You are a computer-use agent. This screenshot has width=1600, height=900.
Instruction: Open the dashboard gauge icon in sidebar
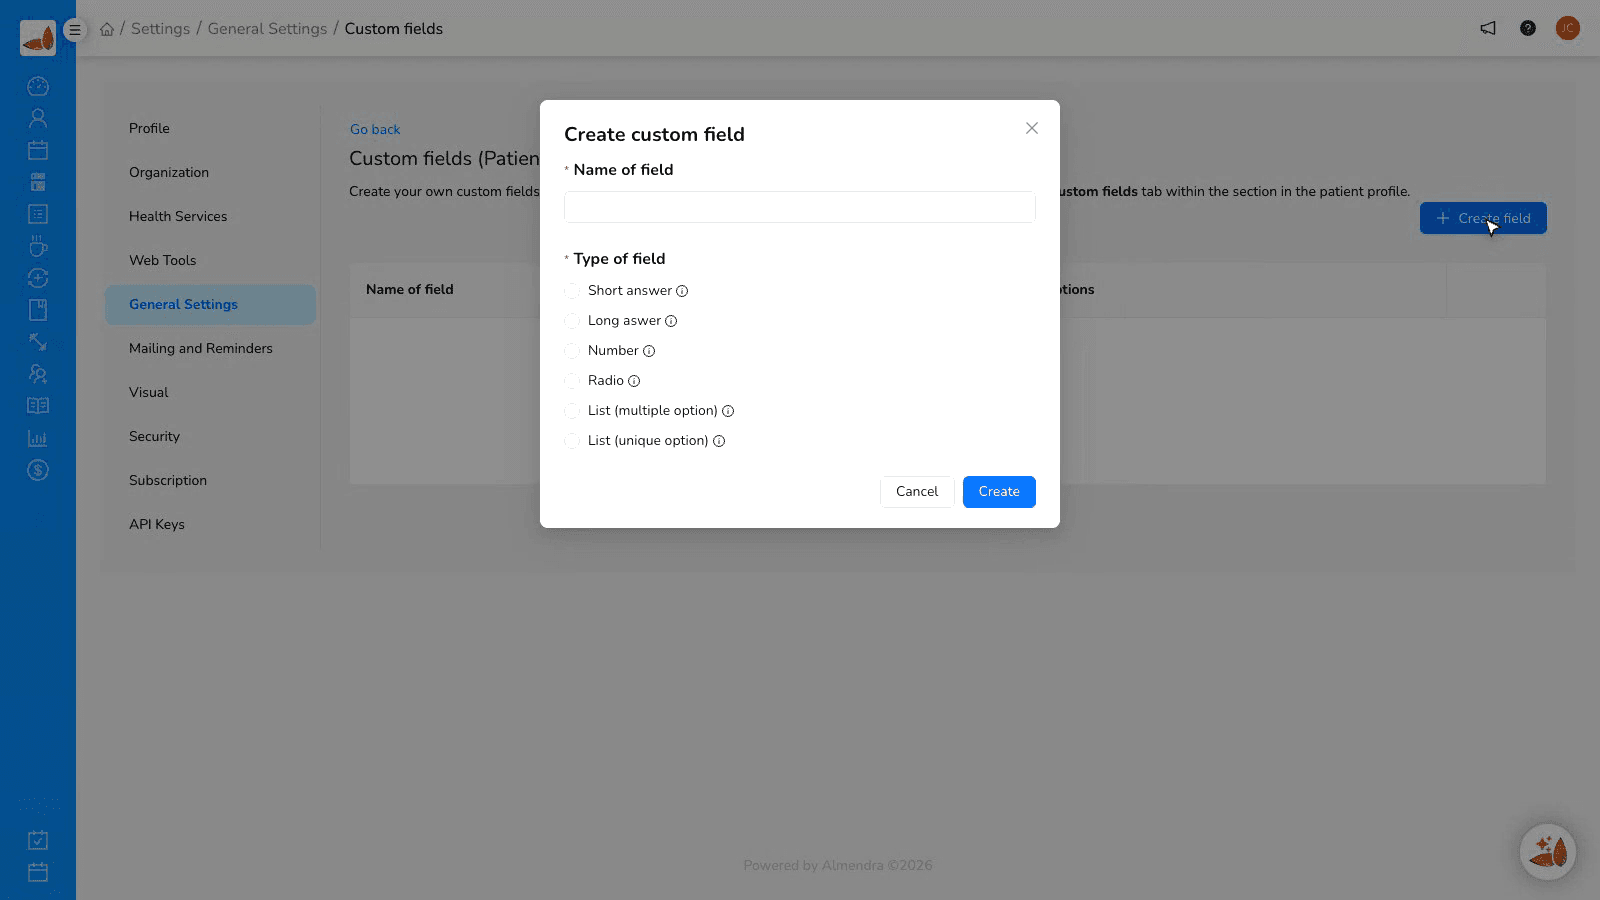[38, 86]
